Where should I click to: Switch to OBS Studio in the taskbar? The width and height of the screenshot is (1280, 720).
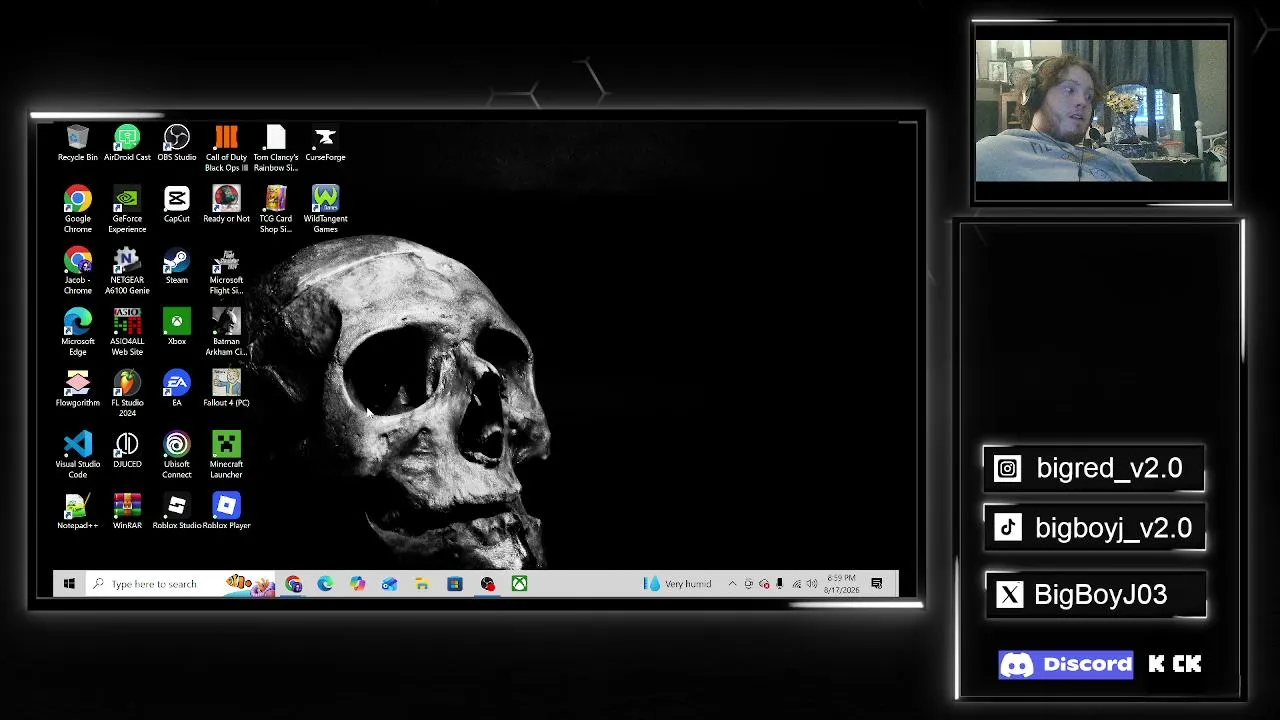(x=487, y=584)
